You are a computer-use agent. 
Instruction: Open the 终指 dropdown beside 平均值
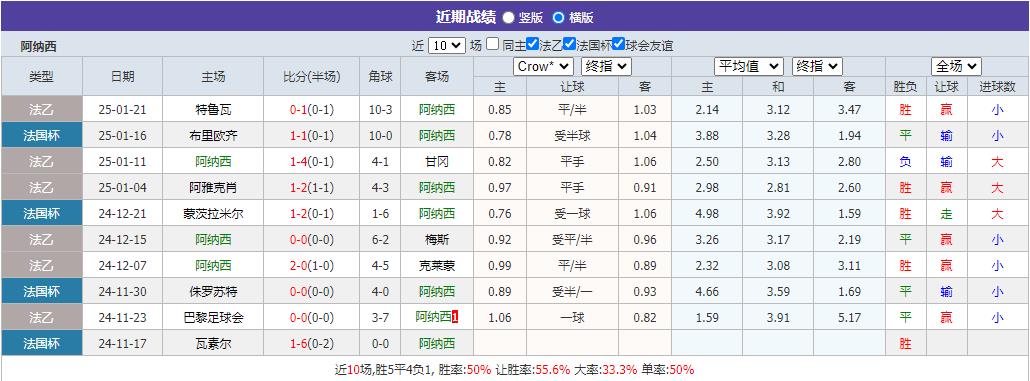click(817, 66)
